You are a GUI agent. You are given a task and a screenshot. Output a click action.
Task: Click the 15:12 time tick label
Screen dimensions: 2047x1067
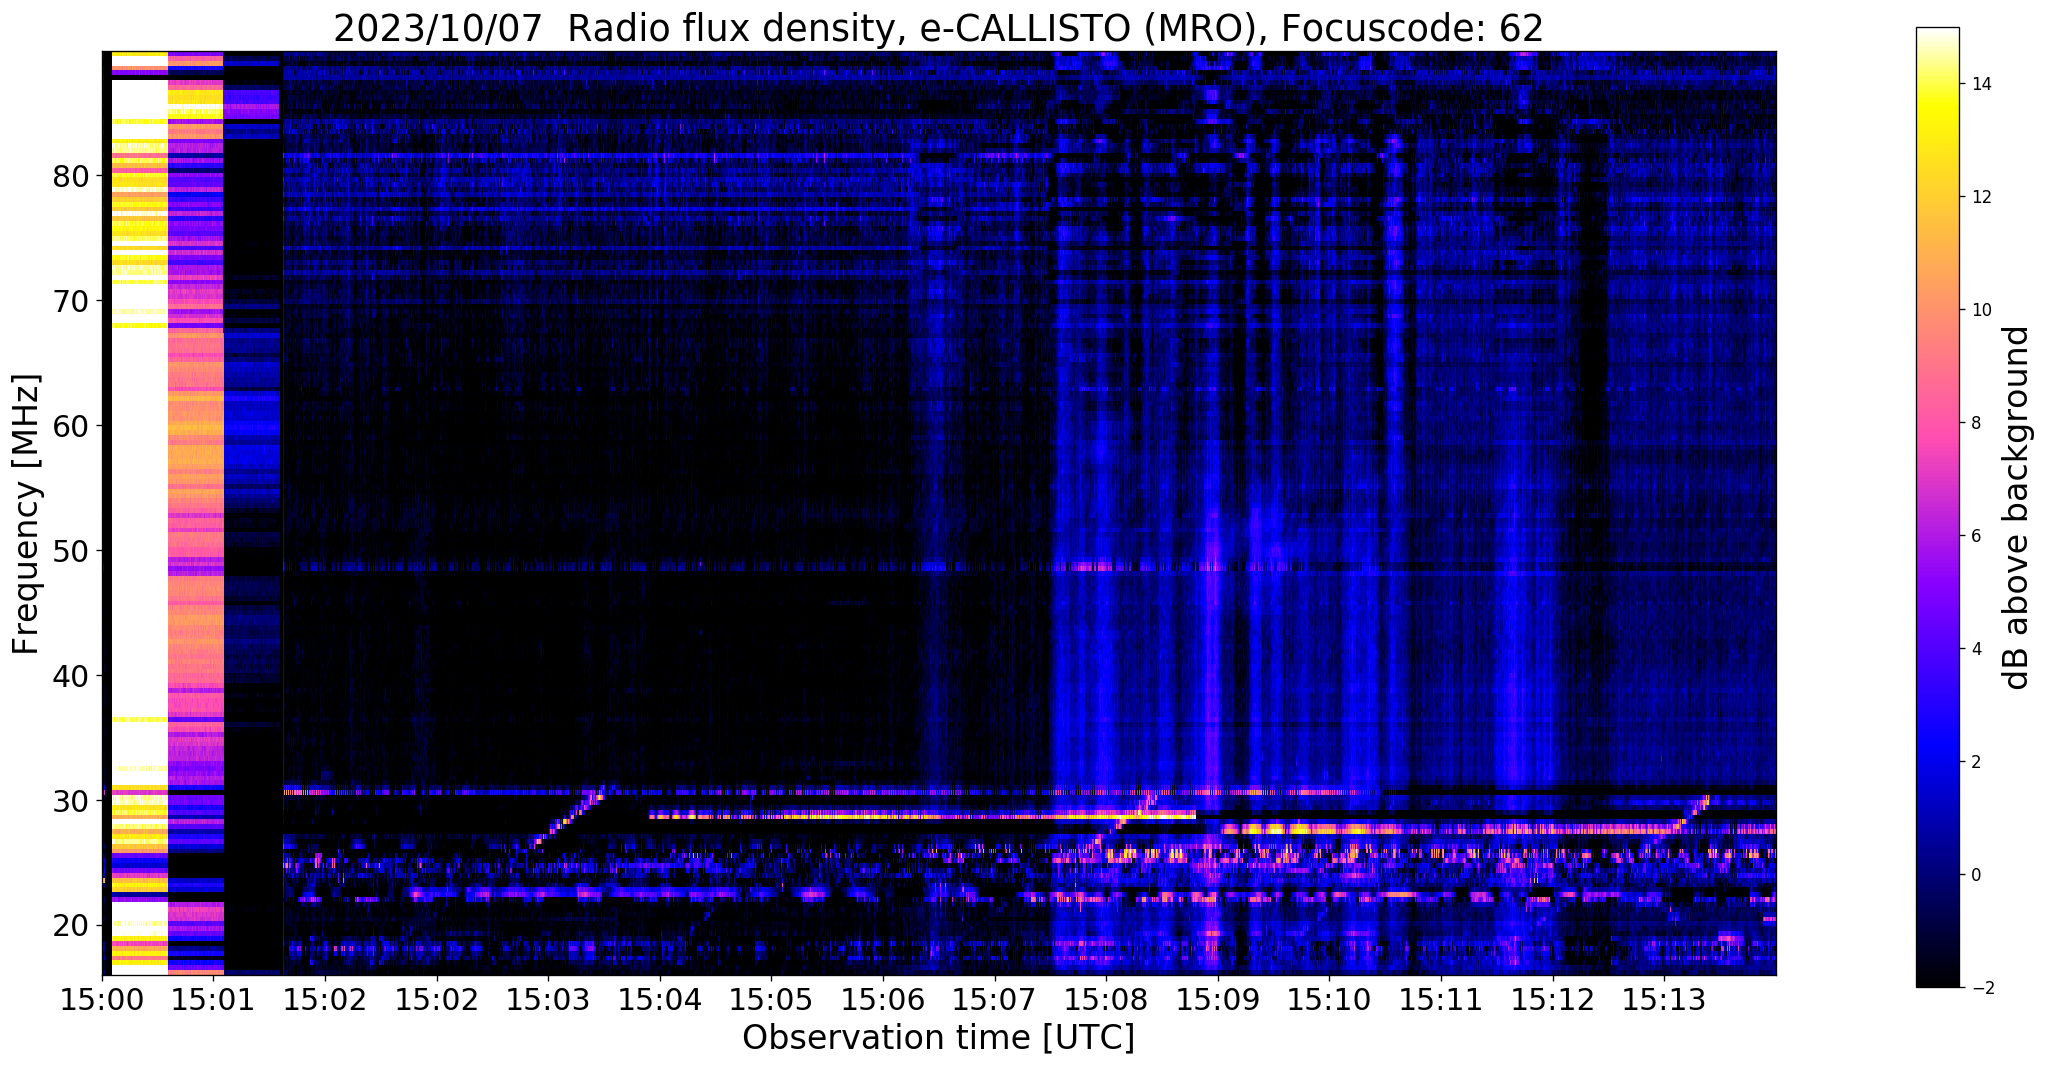pyautogui.click(x=1553, y=1000)
